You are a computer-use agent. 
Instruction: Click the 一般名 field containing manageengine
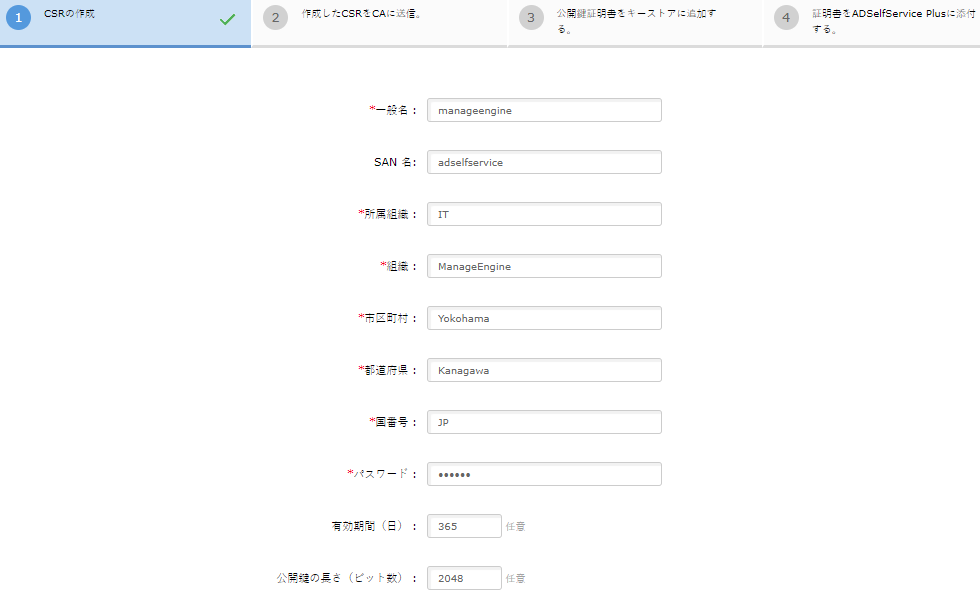[544, 110]
